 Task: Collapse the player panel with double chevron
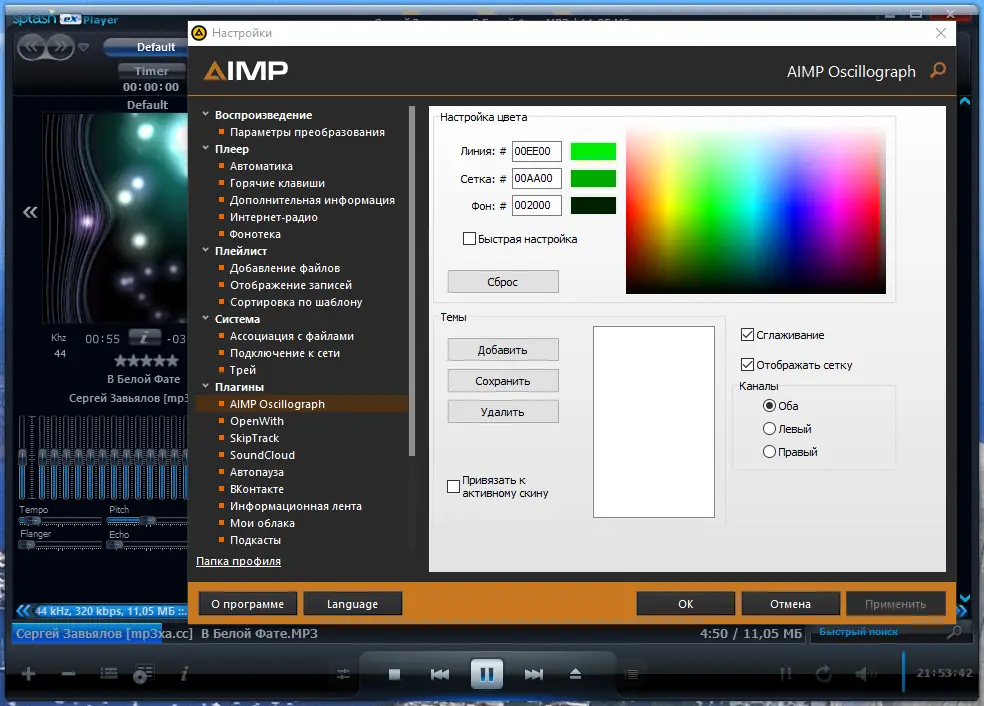coord(30,212)
